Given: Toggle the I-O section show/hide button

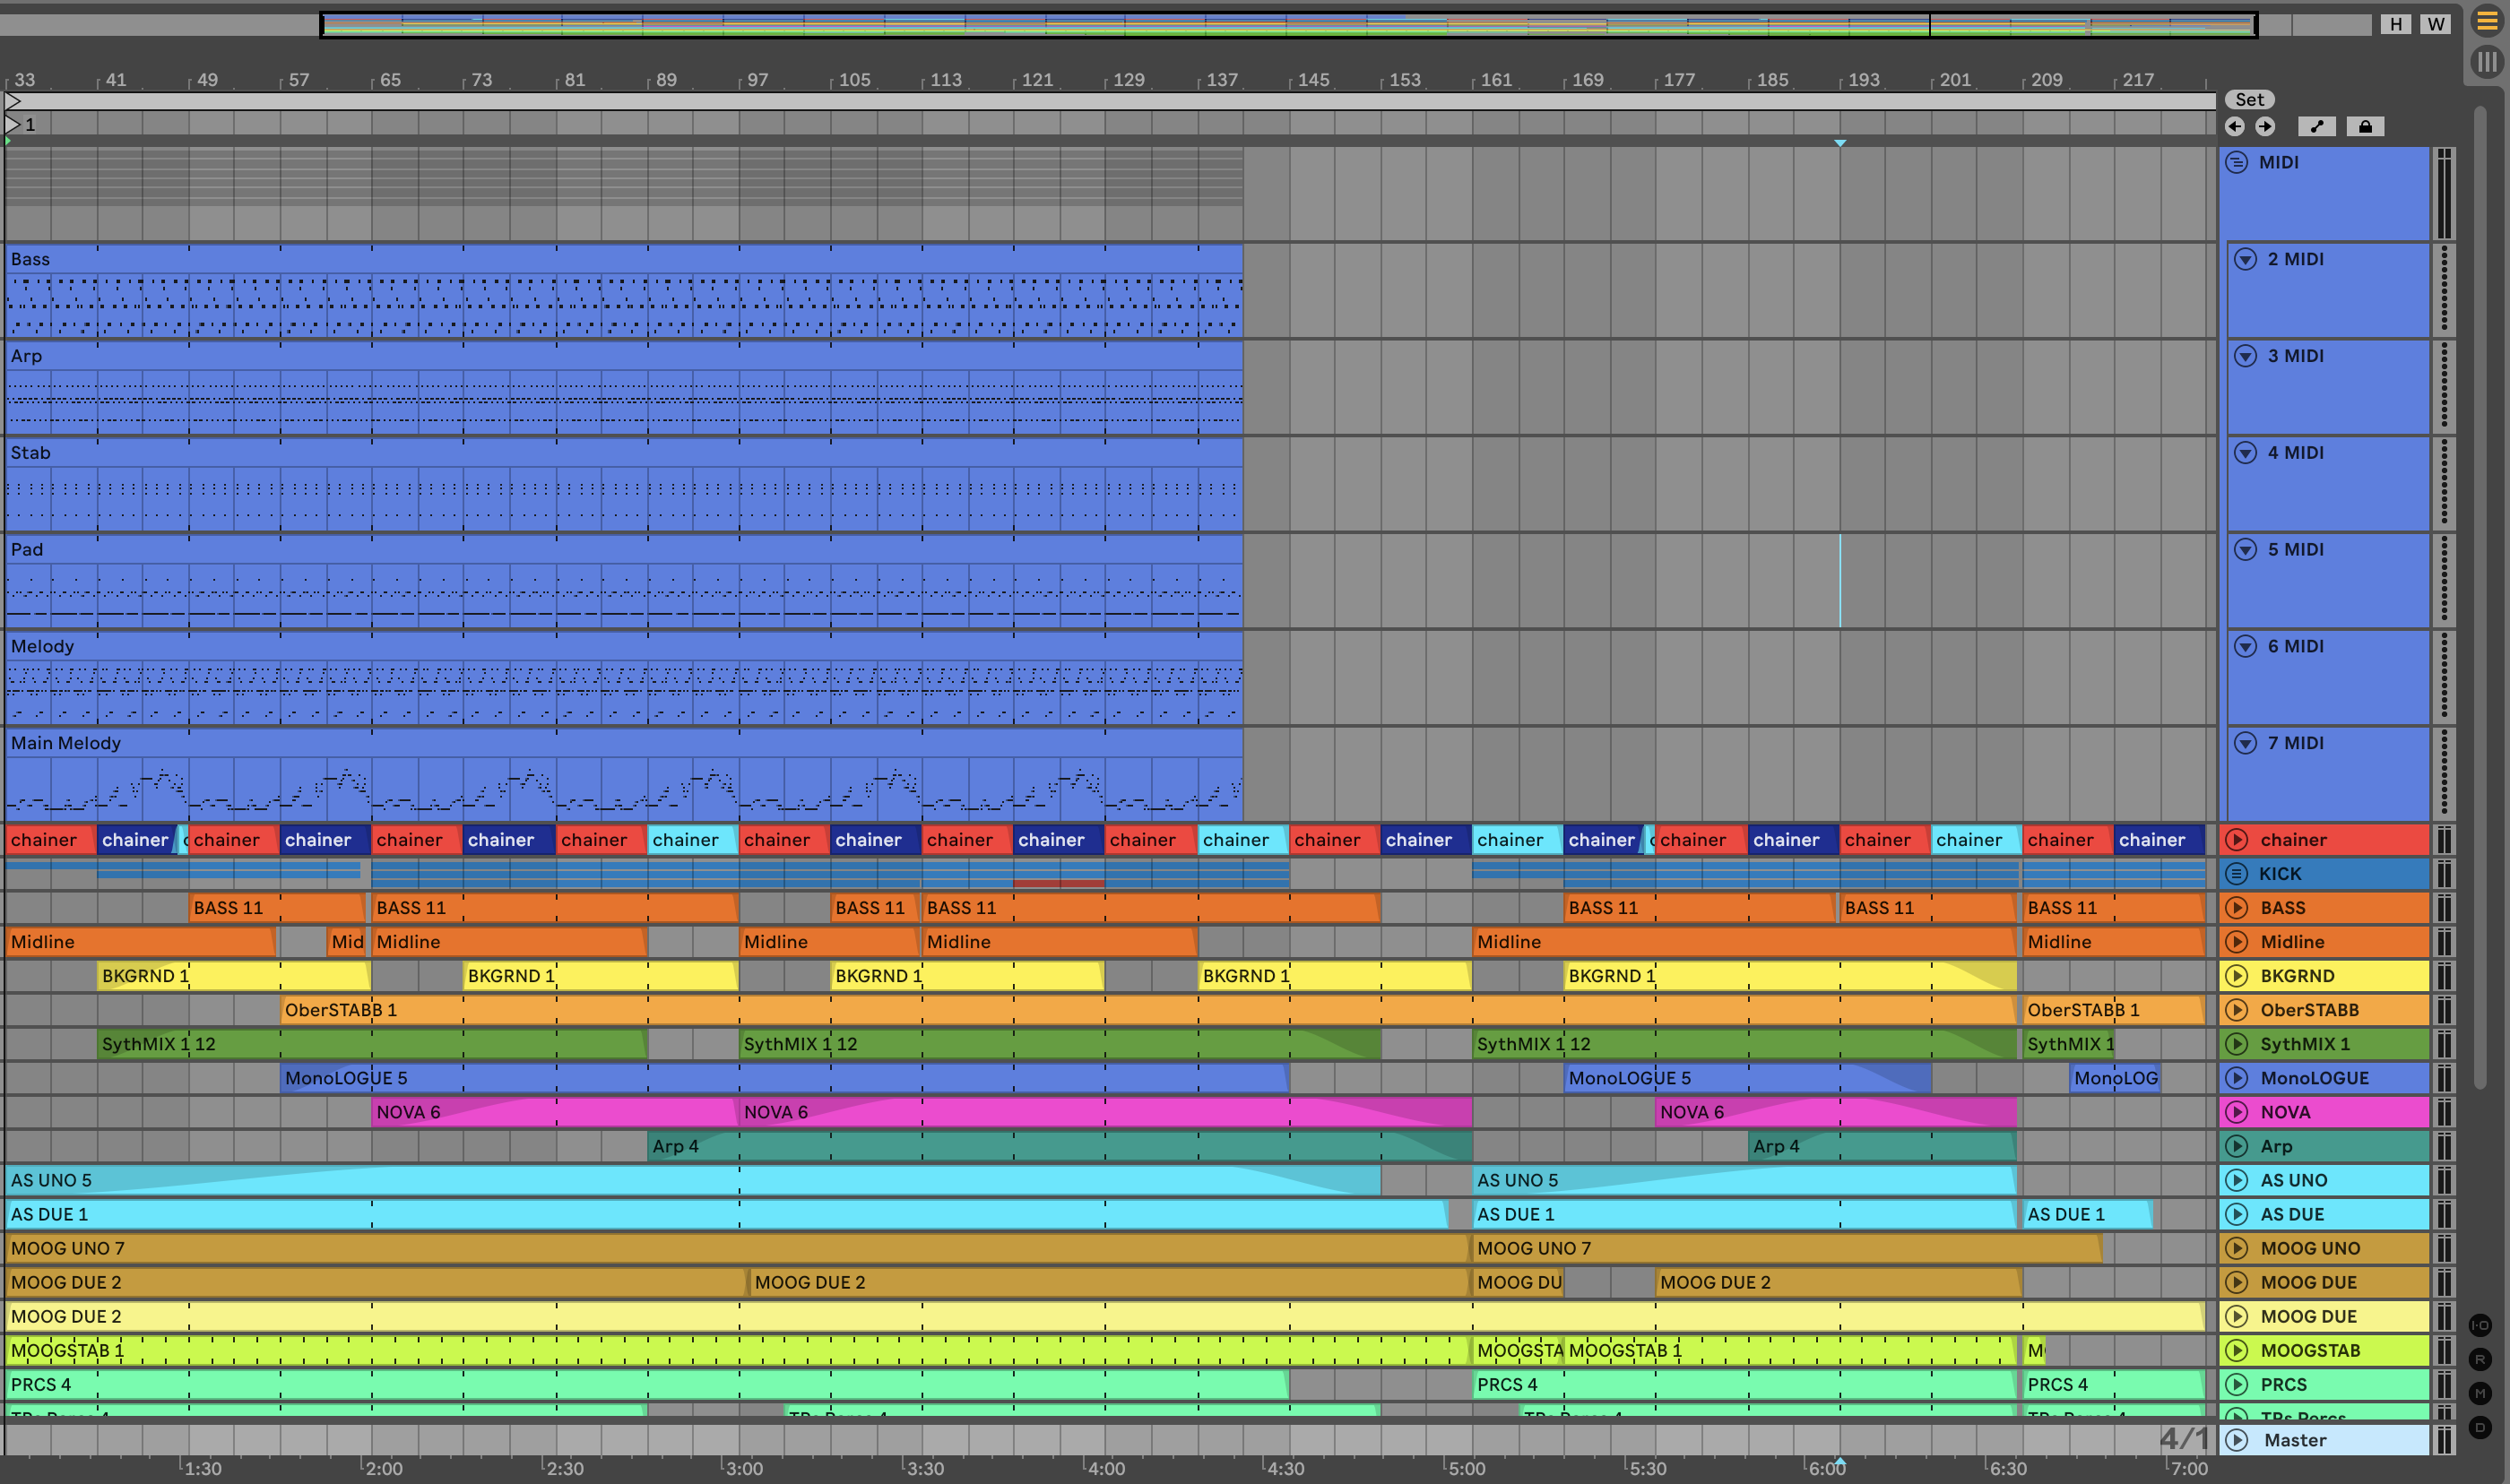Looking at the screenshot, I should (x=2480, y=1325).
